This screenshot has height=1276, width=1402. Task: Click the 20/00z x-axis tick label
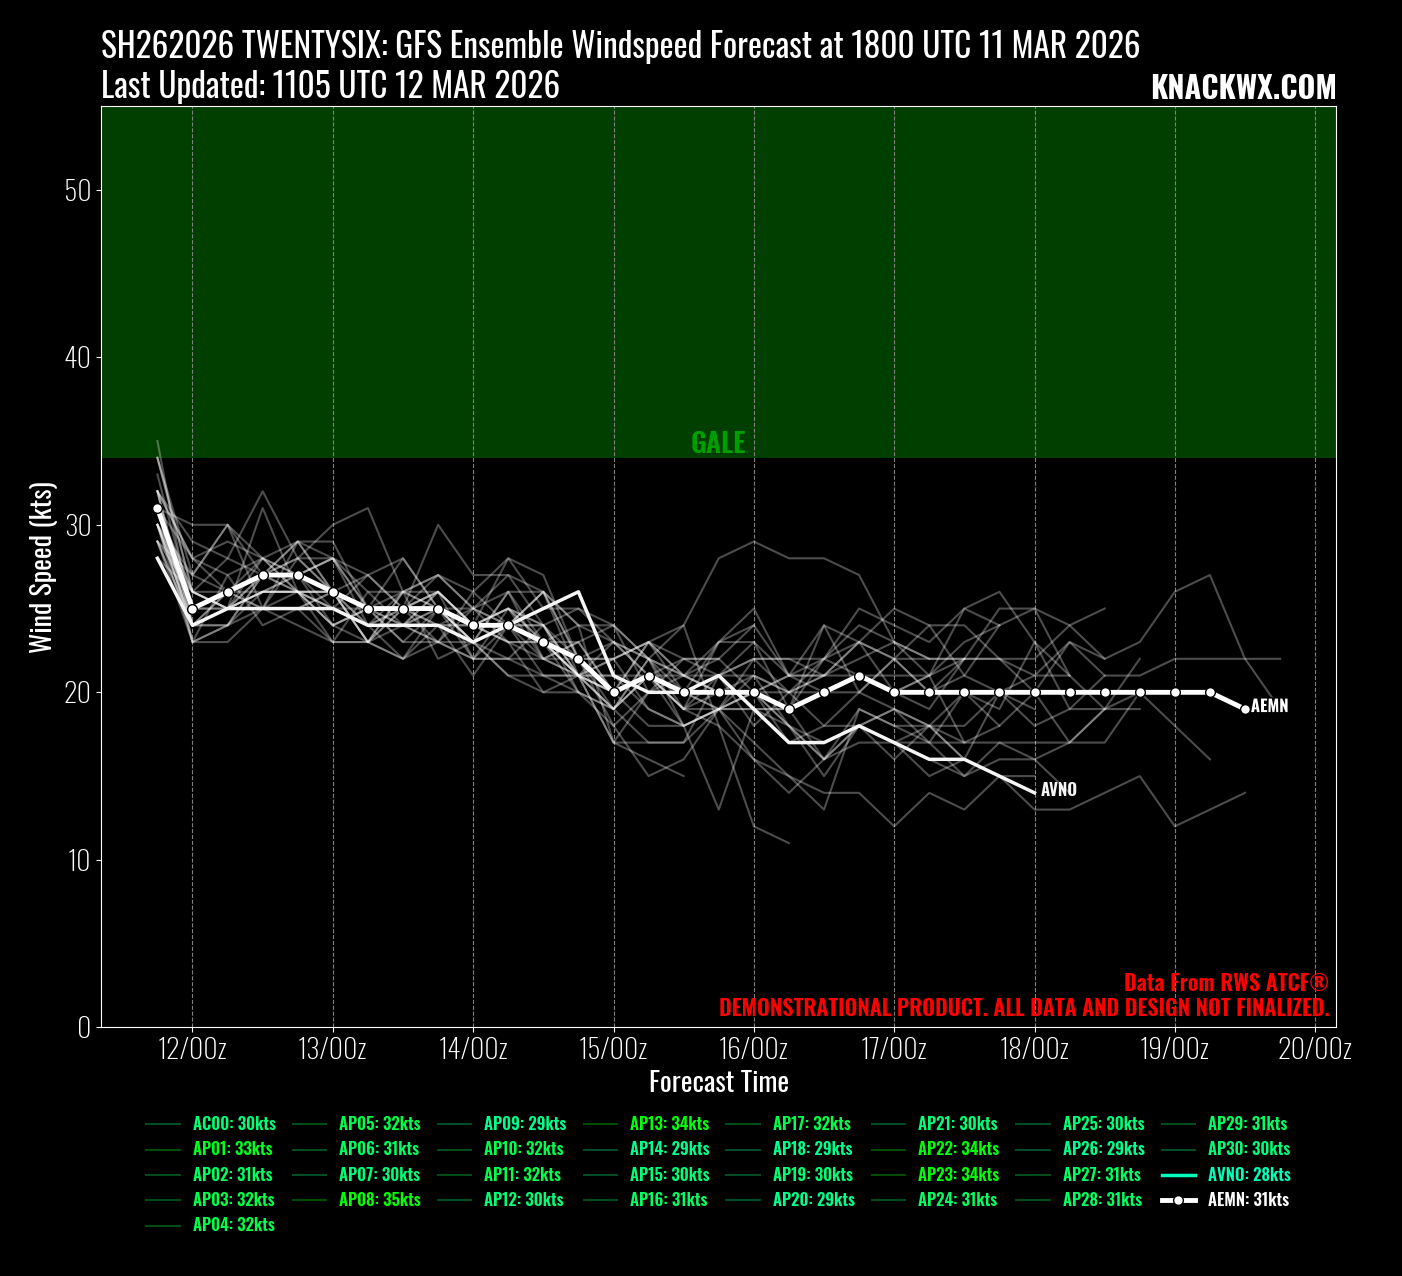(1315, 1049)
